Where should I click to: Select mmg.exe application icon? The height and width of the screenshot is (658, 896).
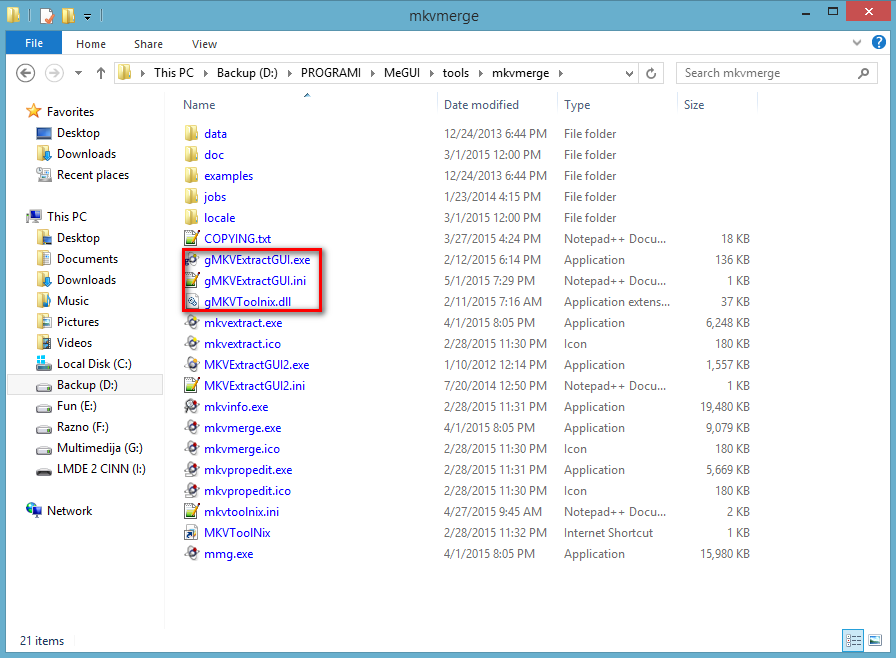click(191, 553)
